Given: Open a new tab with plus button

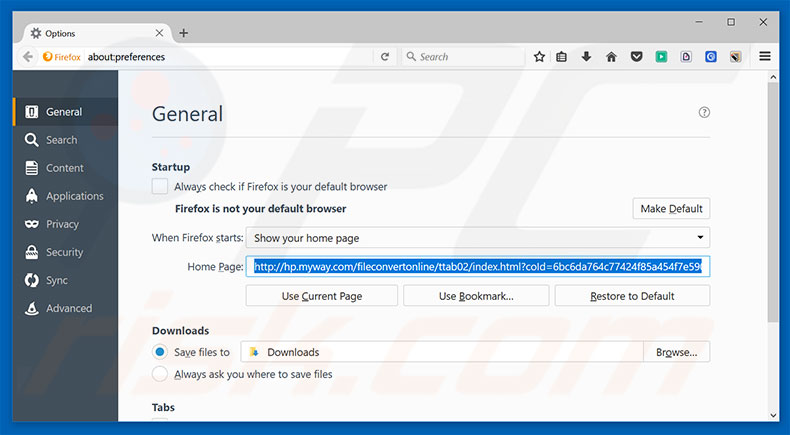Looking at the screenshot, I should coord(183,33).
